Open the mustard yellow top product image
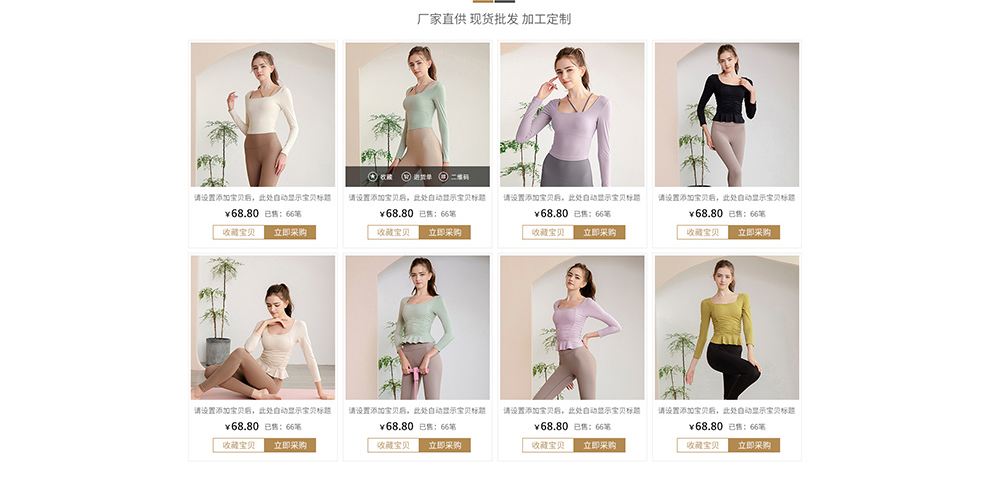990x504 pixels. 727,327
